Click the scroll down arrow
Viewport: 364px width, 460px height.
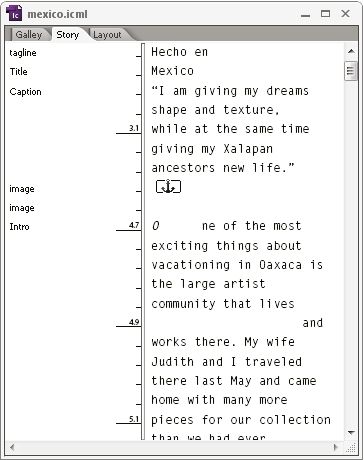point(351,433)
